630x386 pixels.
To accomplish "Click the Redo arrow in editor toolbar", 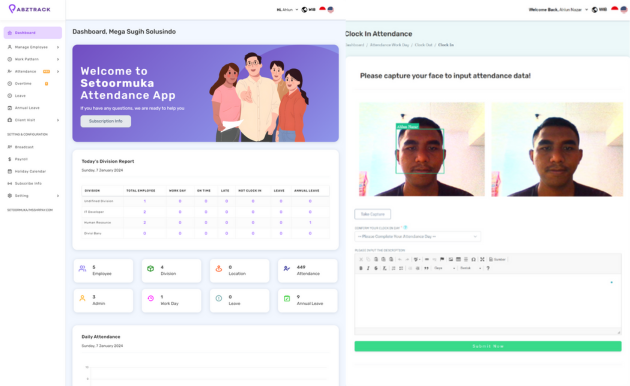I will 407,259.
